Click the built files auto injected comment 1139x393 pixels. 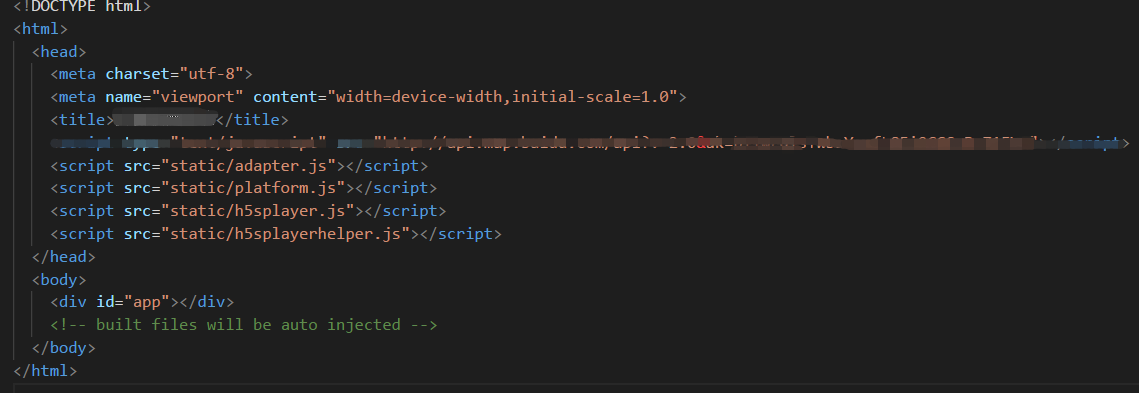coord(244,325)
